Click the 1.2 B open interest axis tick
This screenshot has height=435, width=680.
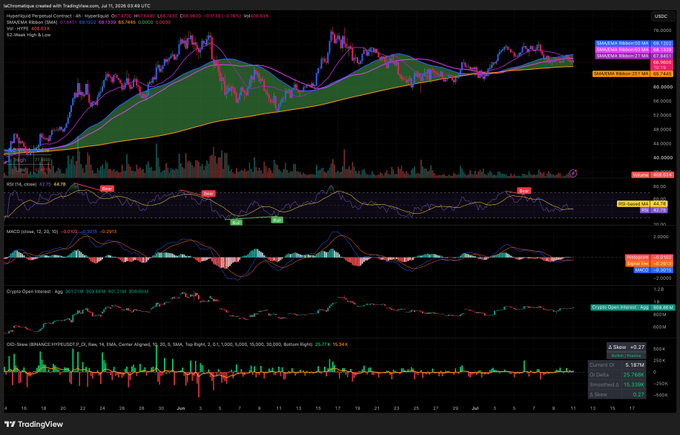pos(658,289)
